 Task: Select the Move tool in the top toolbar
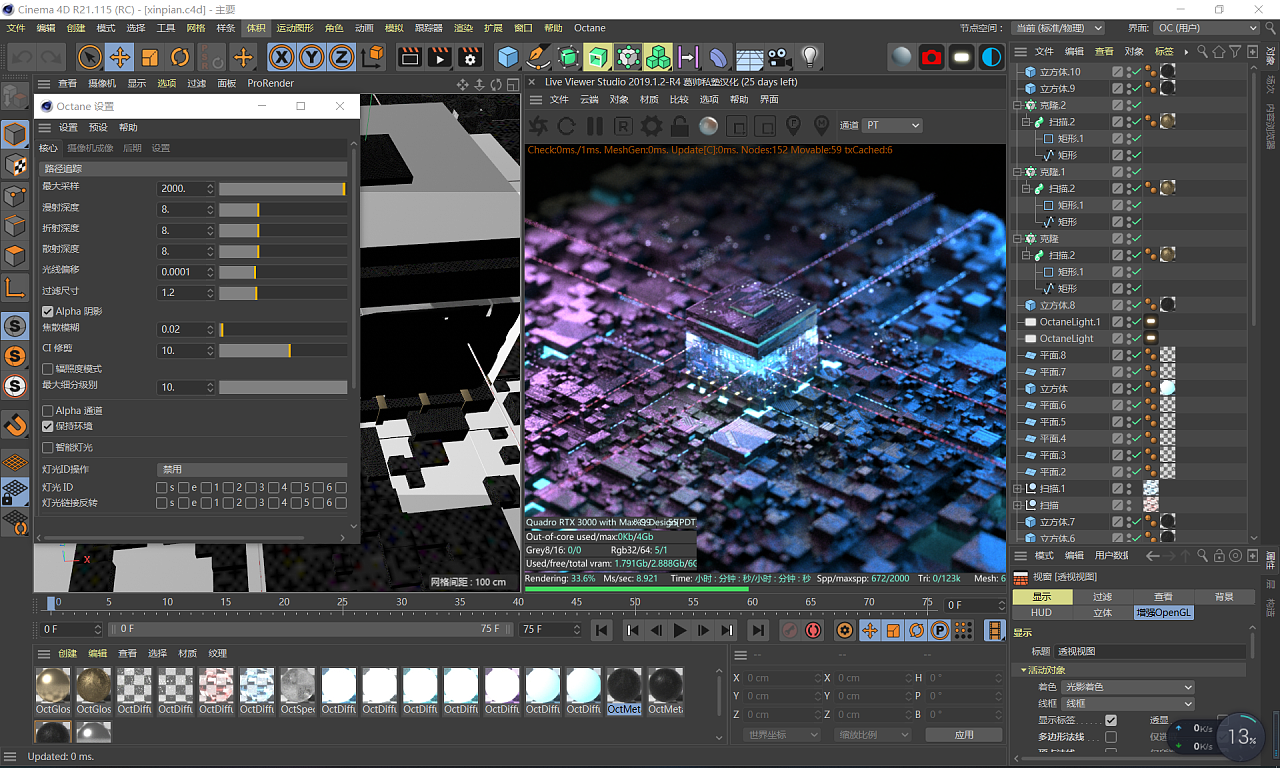tap(119, 57)
